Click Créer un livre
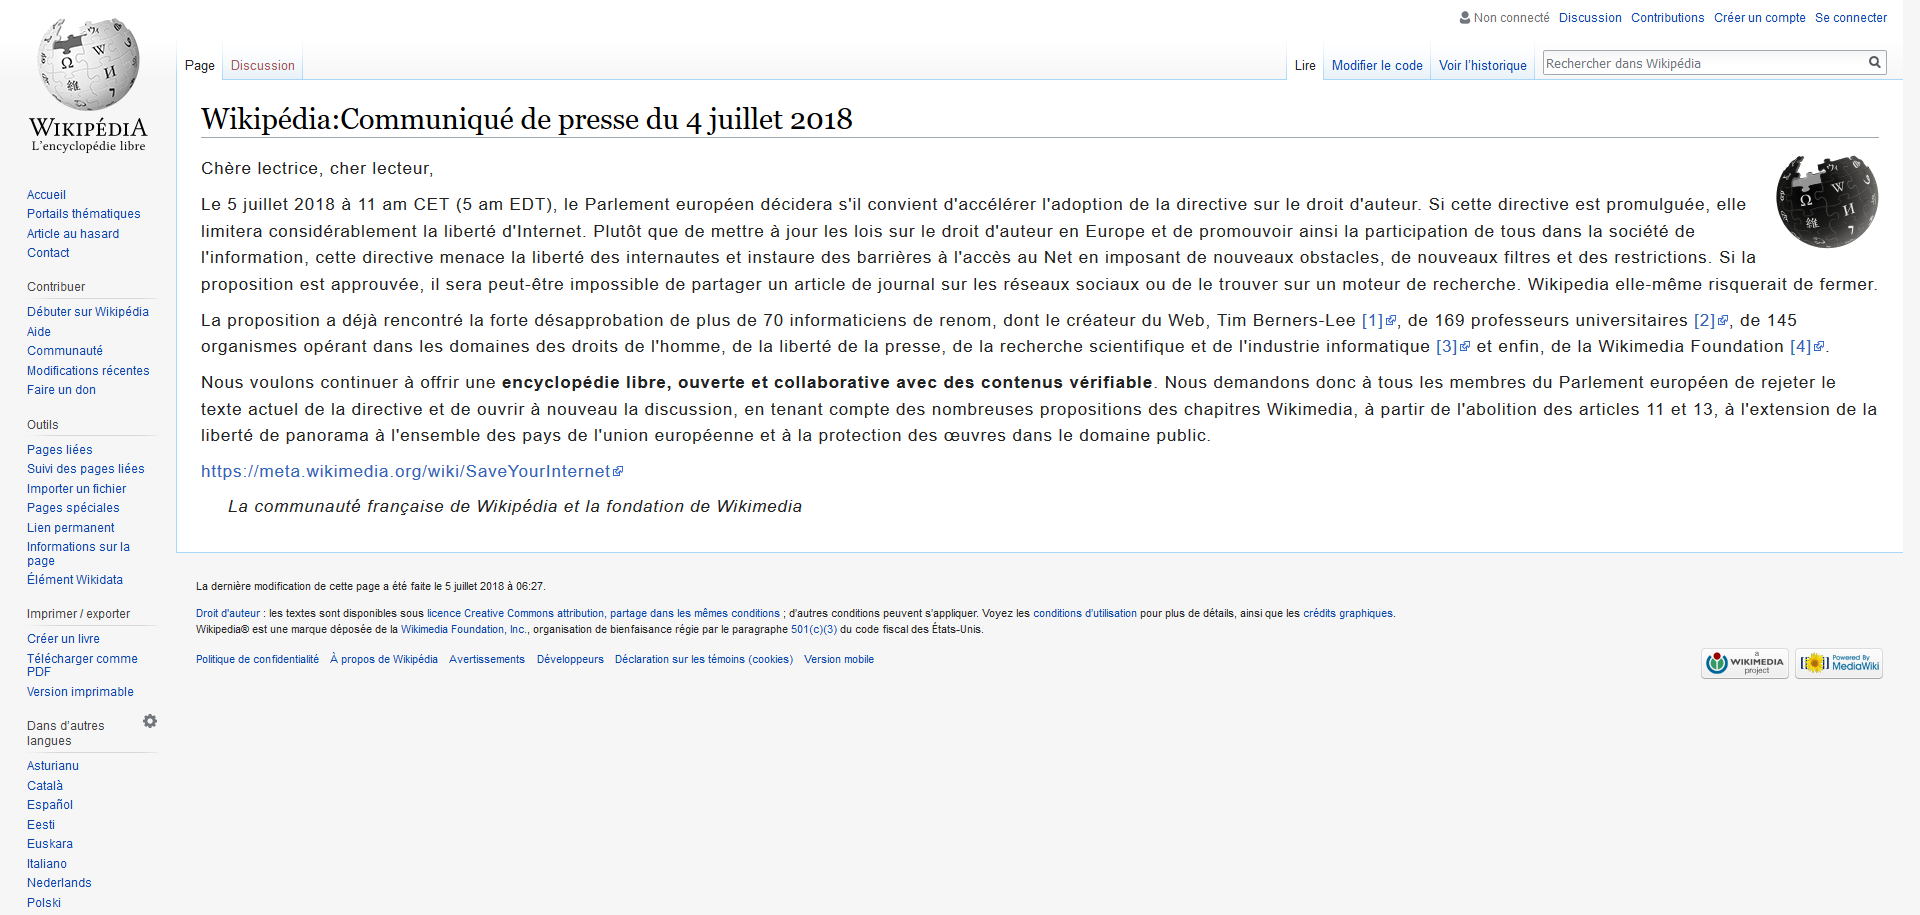Image resolution: width=1920 pixels, height=915 pixels. tap(63, 639)
